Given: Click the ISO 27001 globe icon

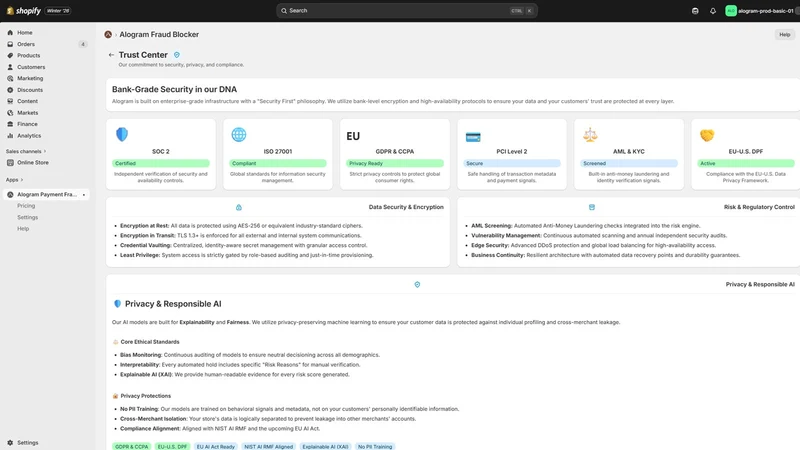Looking at the screenshot, I should point(239,135).
